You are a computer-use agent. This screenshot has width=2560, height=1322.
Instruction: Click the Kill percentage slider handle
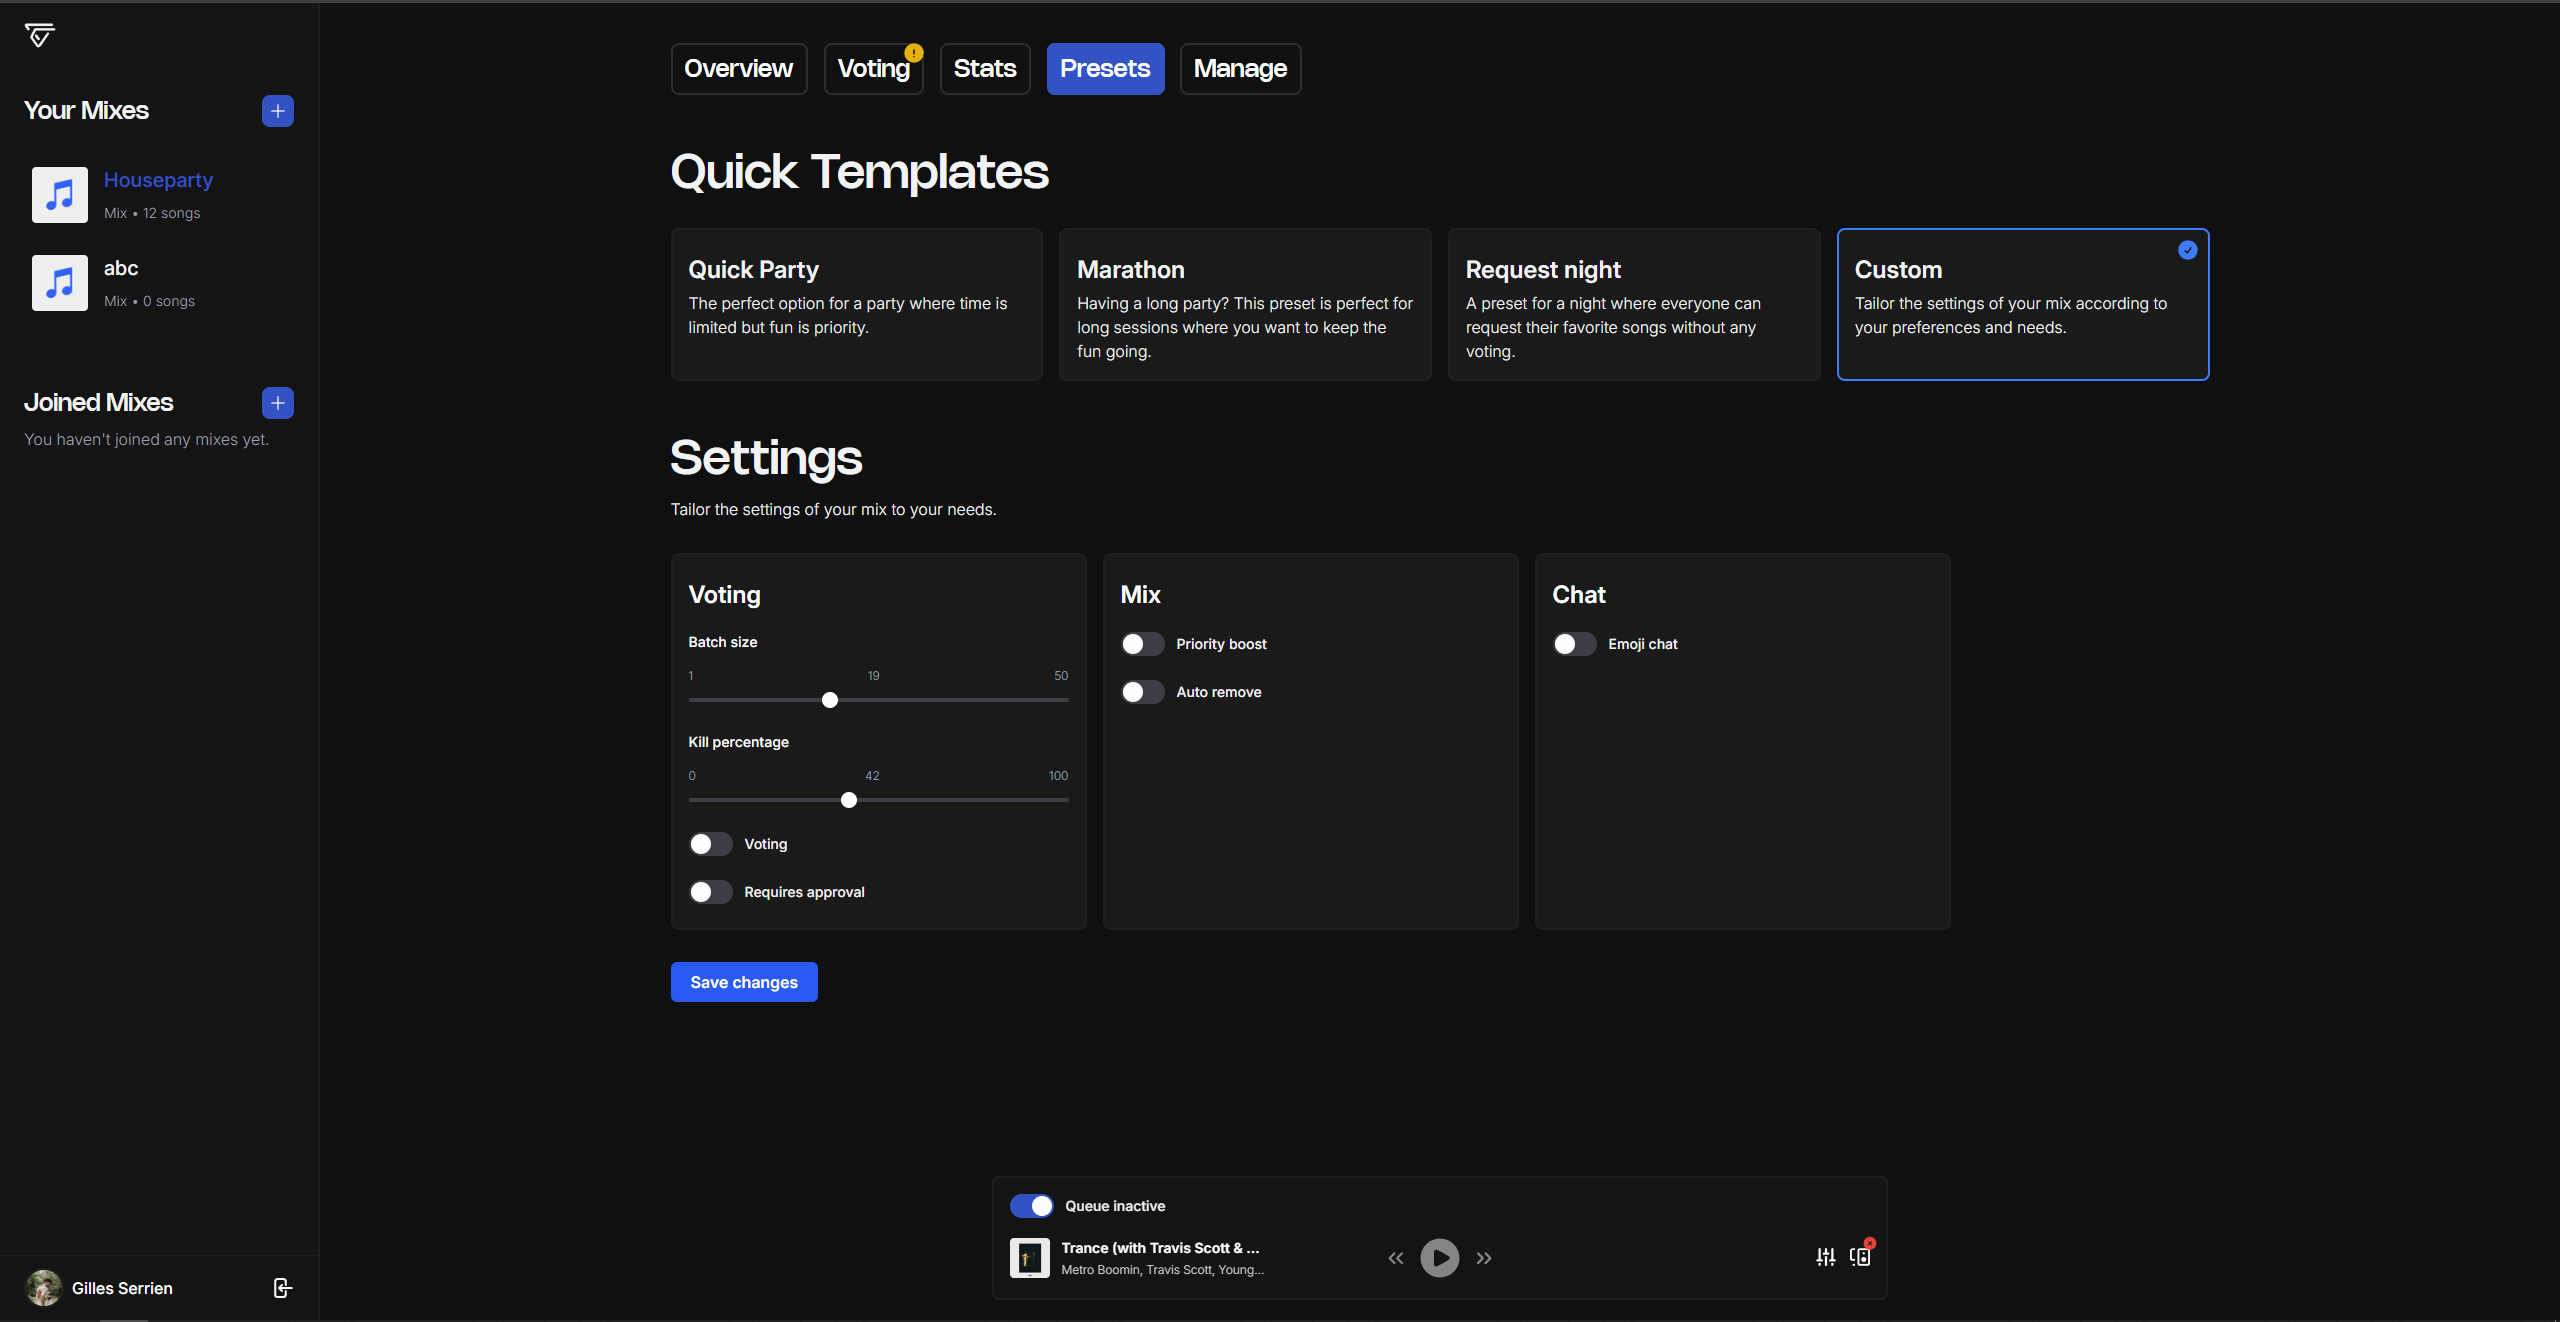pos(849,800)
